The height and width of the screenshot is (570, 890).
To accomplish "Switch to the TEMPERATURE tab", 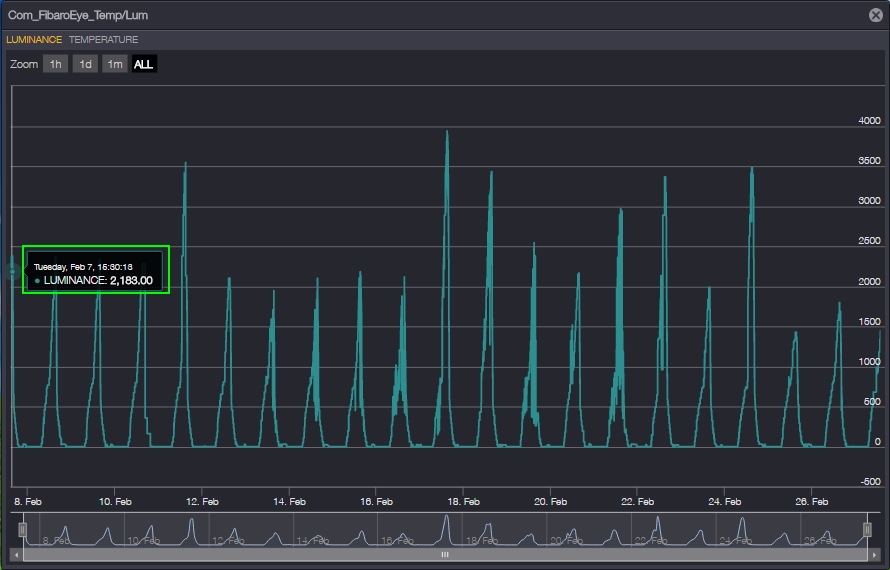I will tap(103, 40).
